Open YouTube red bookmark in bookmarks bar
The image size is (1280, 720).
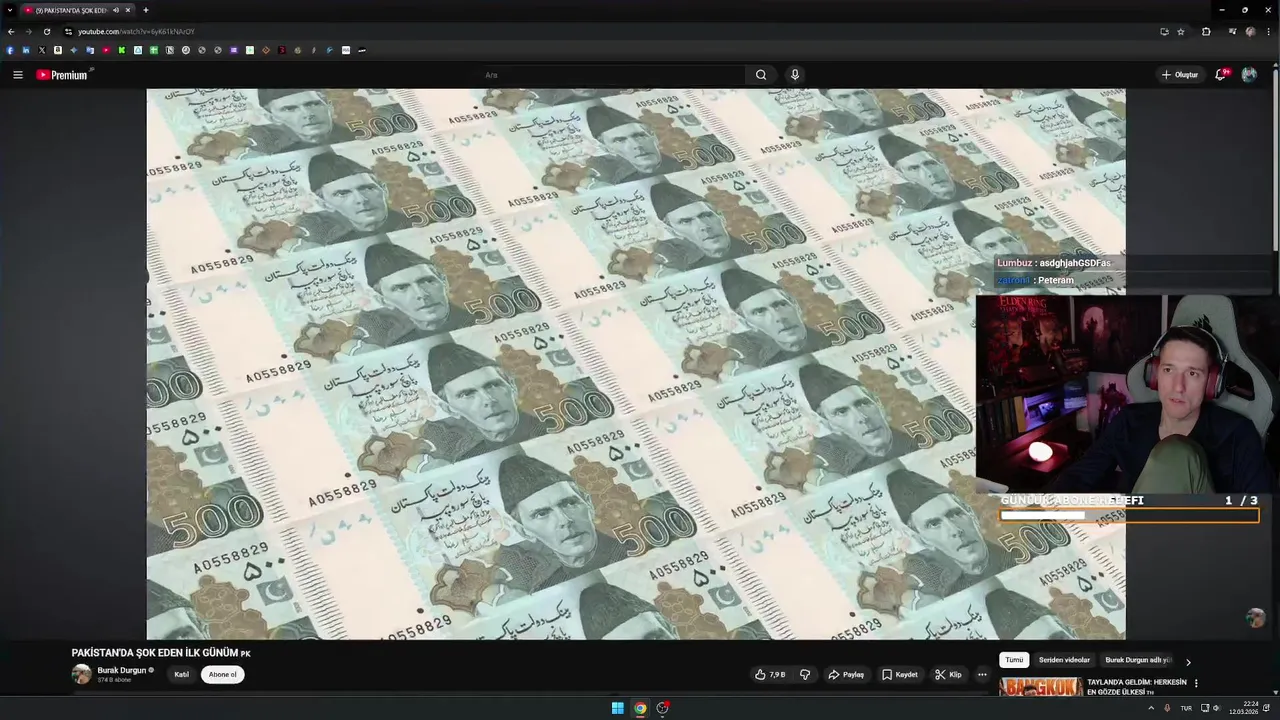[106, 50]
